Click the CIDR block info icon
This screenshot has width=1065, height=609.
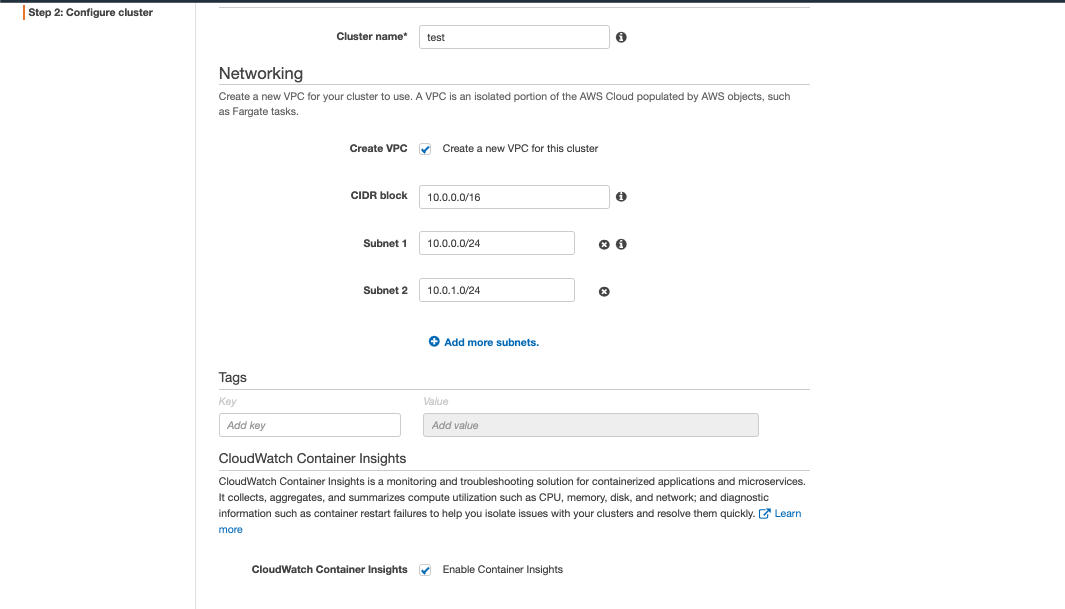tap(621, 197)
